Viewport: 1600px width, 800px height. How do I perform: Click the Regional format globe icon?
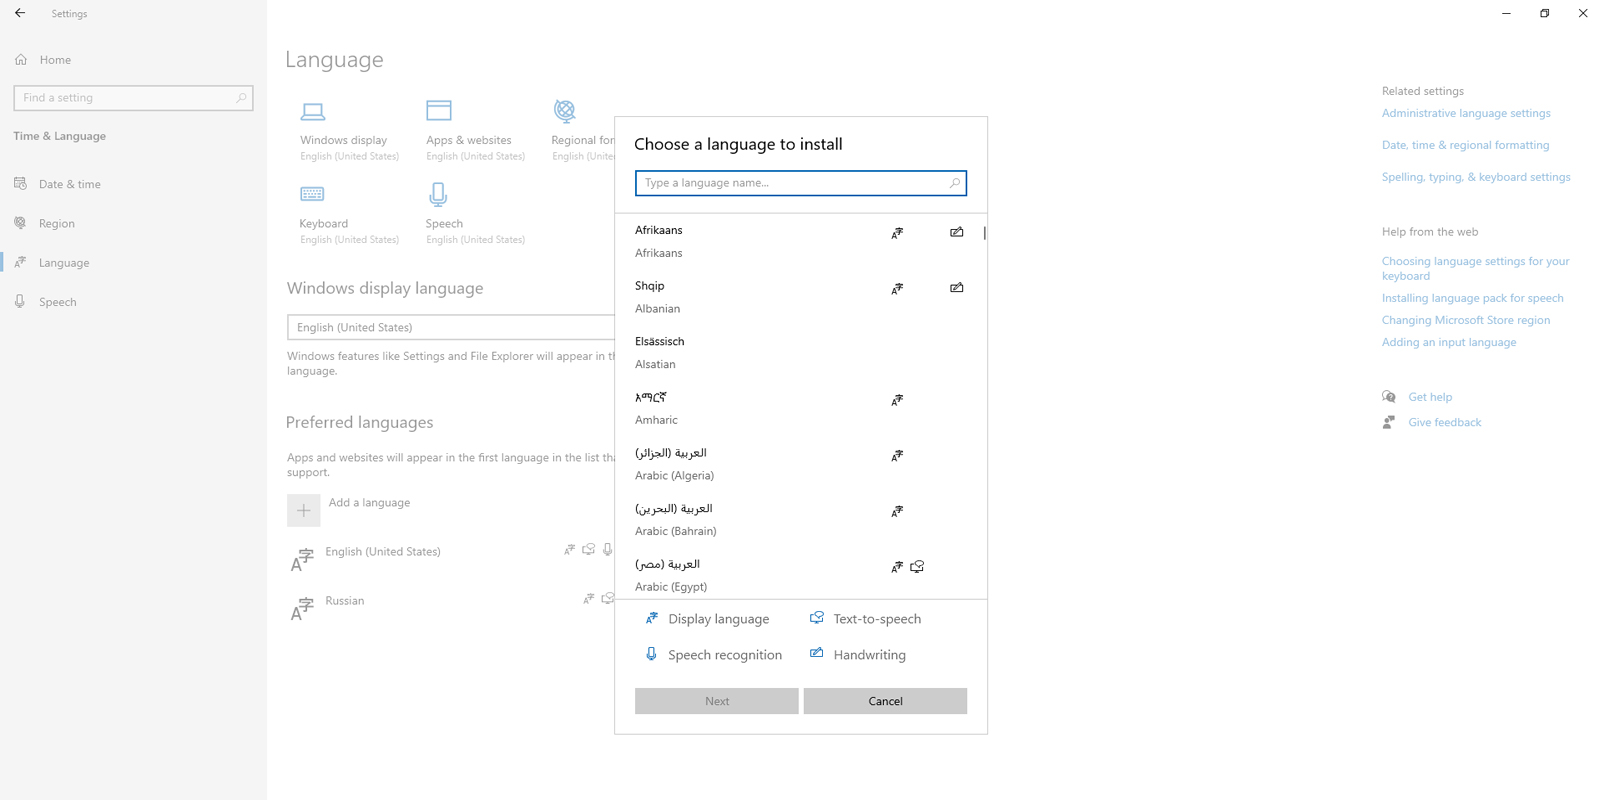565,110
